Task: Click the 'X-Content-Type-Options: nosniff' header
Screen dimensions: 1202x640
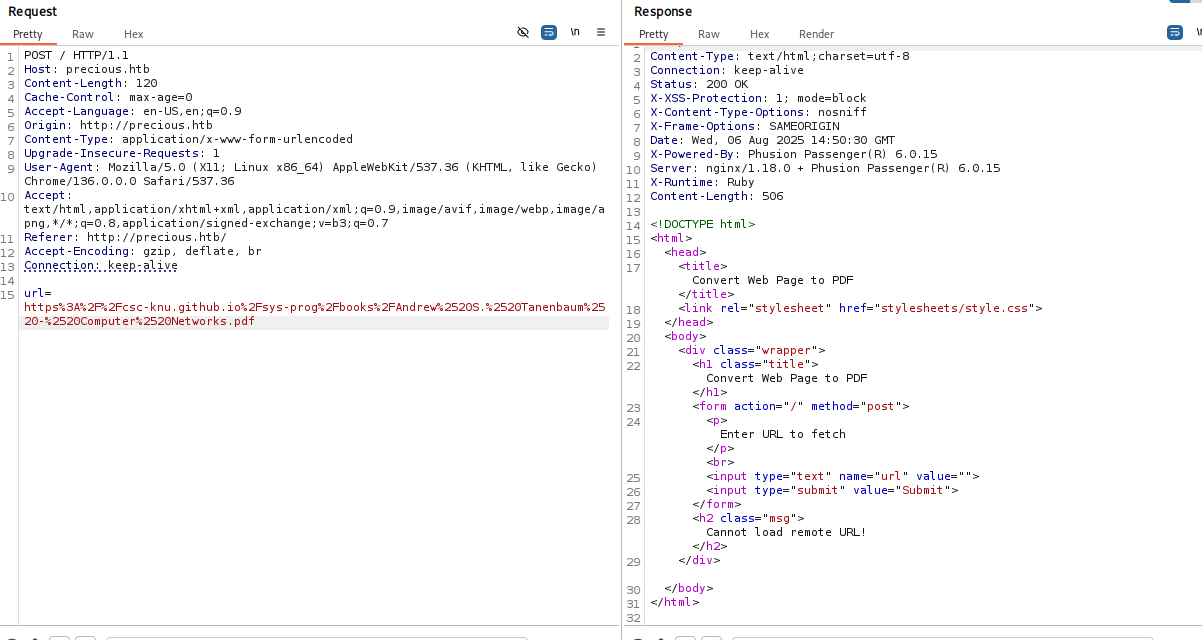Action: (x=758, y=112)
